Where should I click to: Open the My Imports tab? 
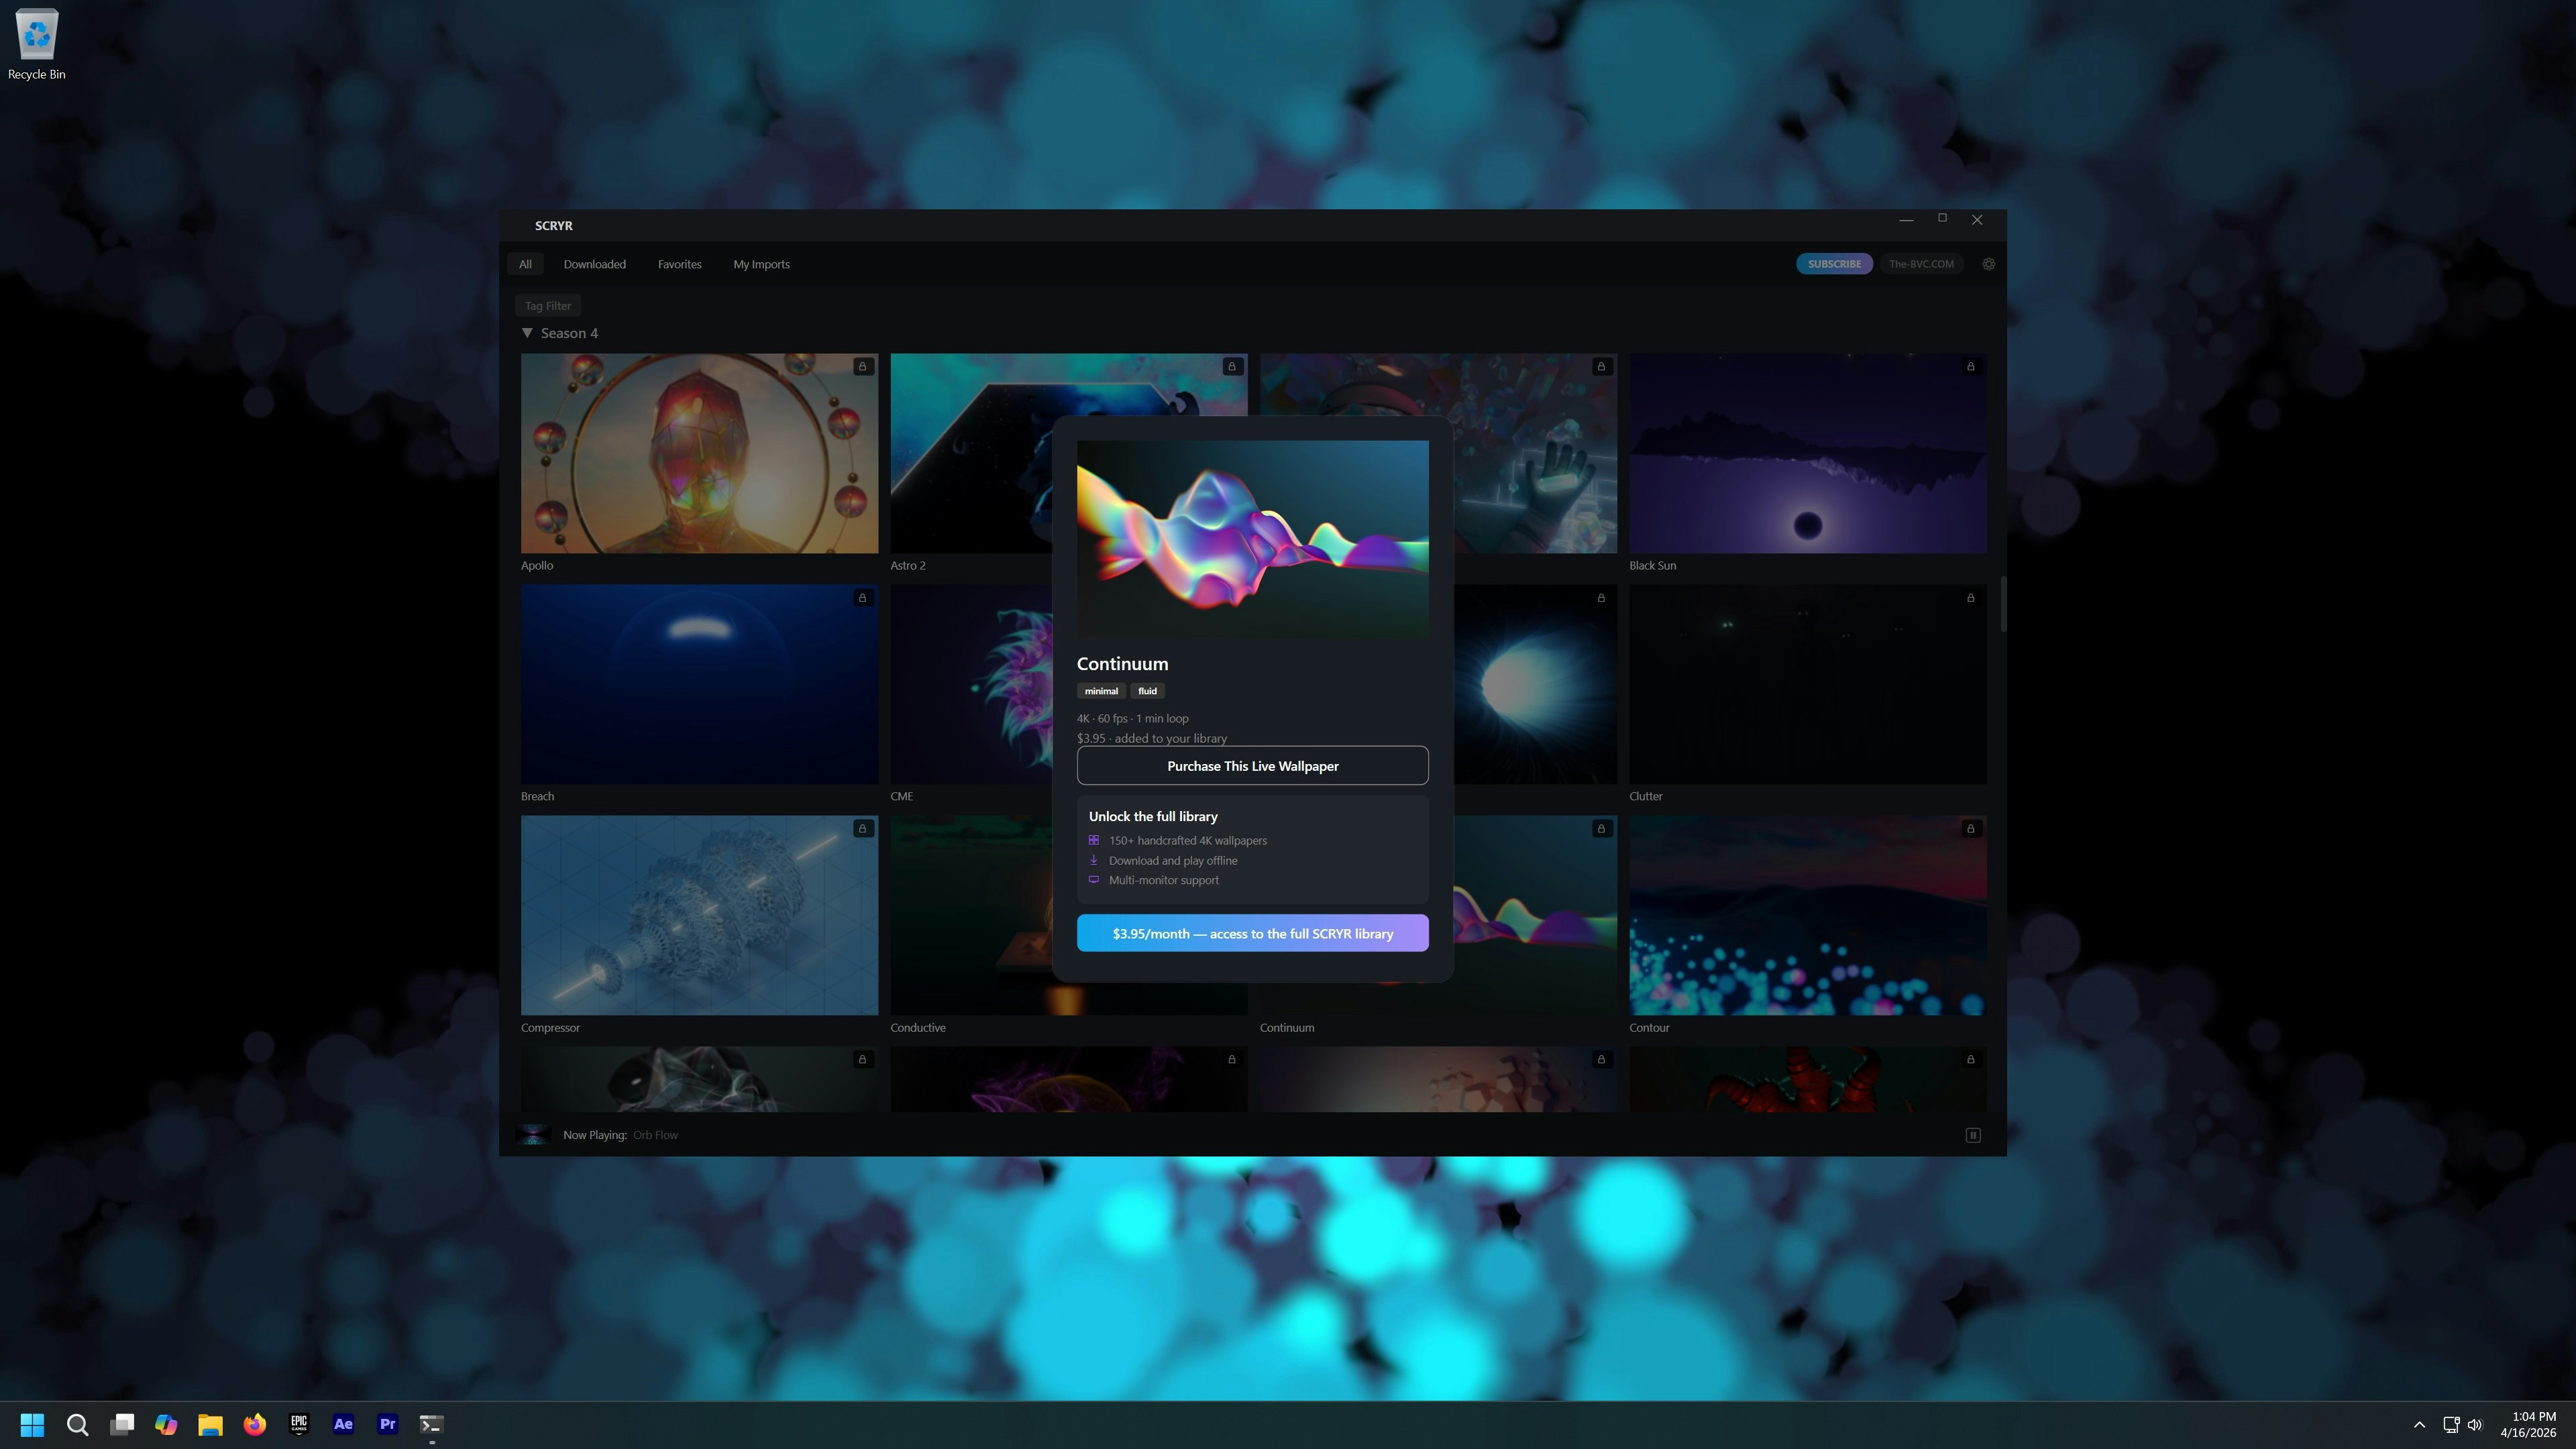point(760,263)
